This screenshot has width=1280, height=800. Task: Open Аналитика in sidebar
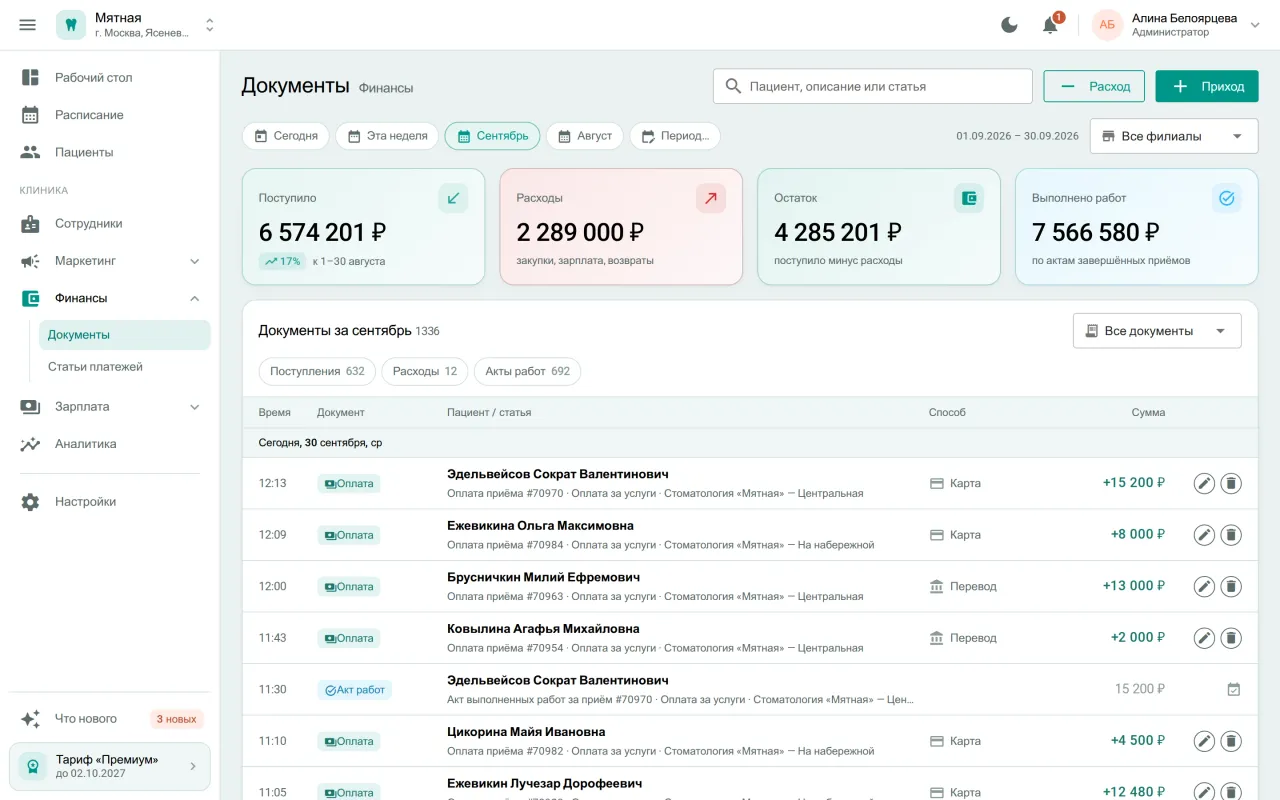click(110, 444)
